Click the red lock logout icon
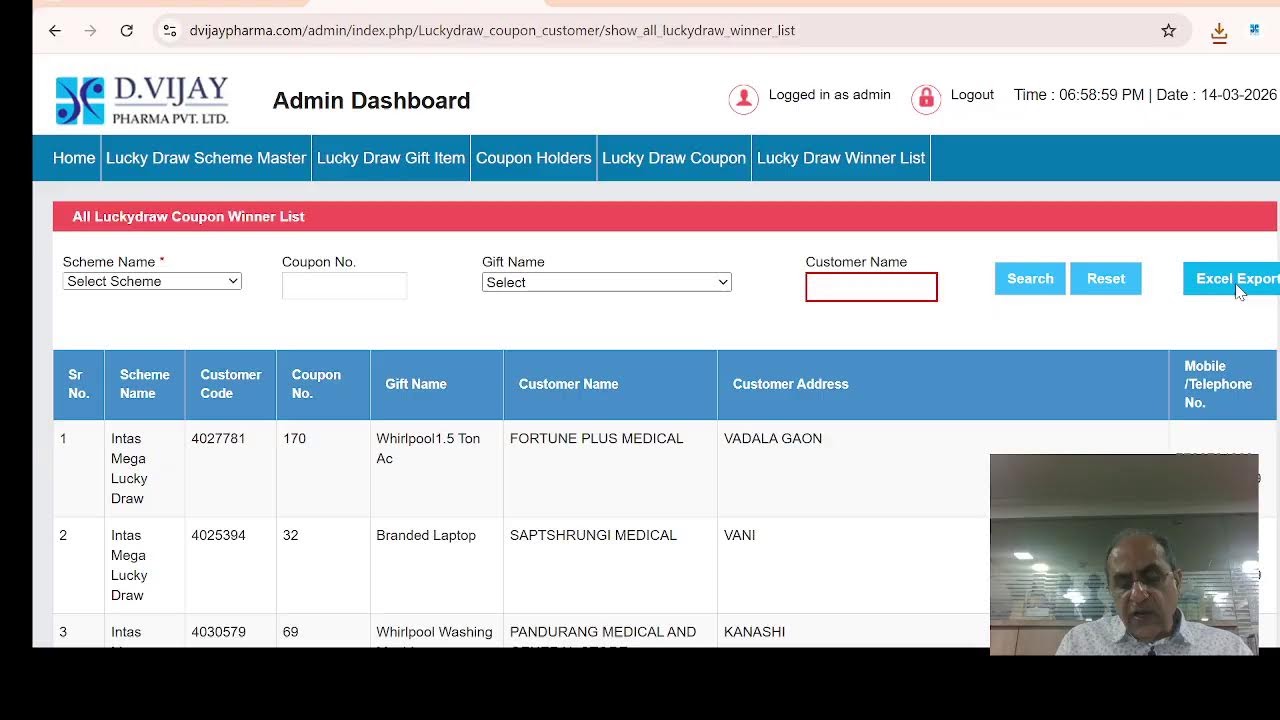The height and width of the screenshot is (720, 1280). (x=926, y=99)
